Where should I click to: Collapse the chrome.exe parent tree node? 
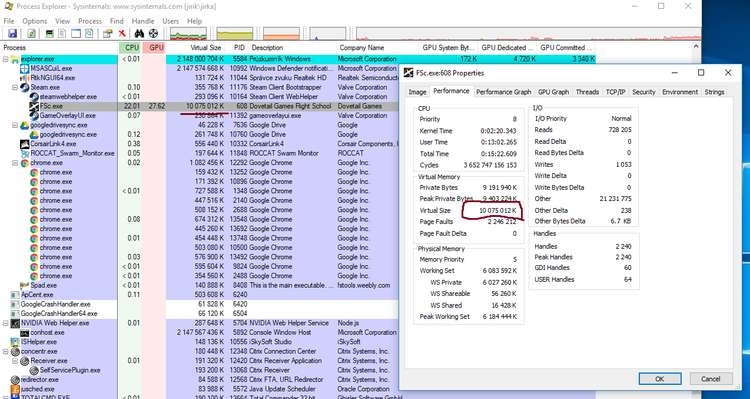tap(15, 163)
